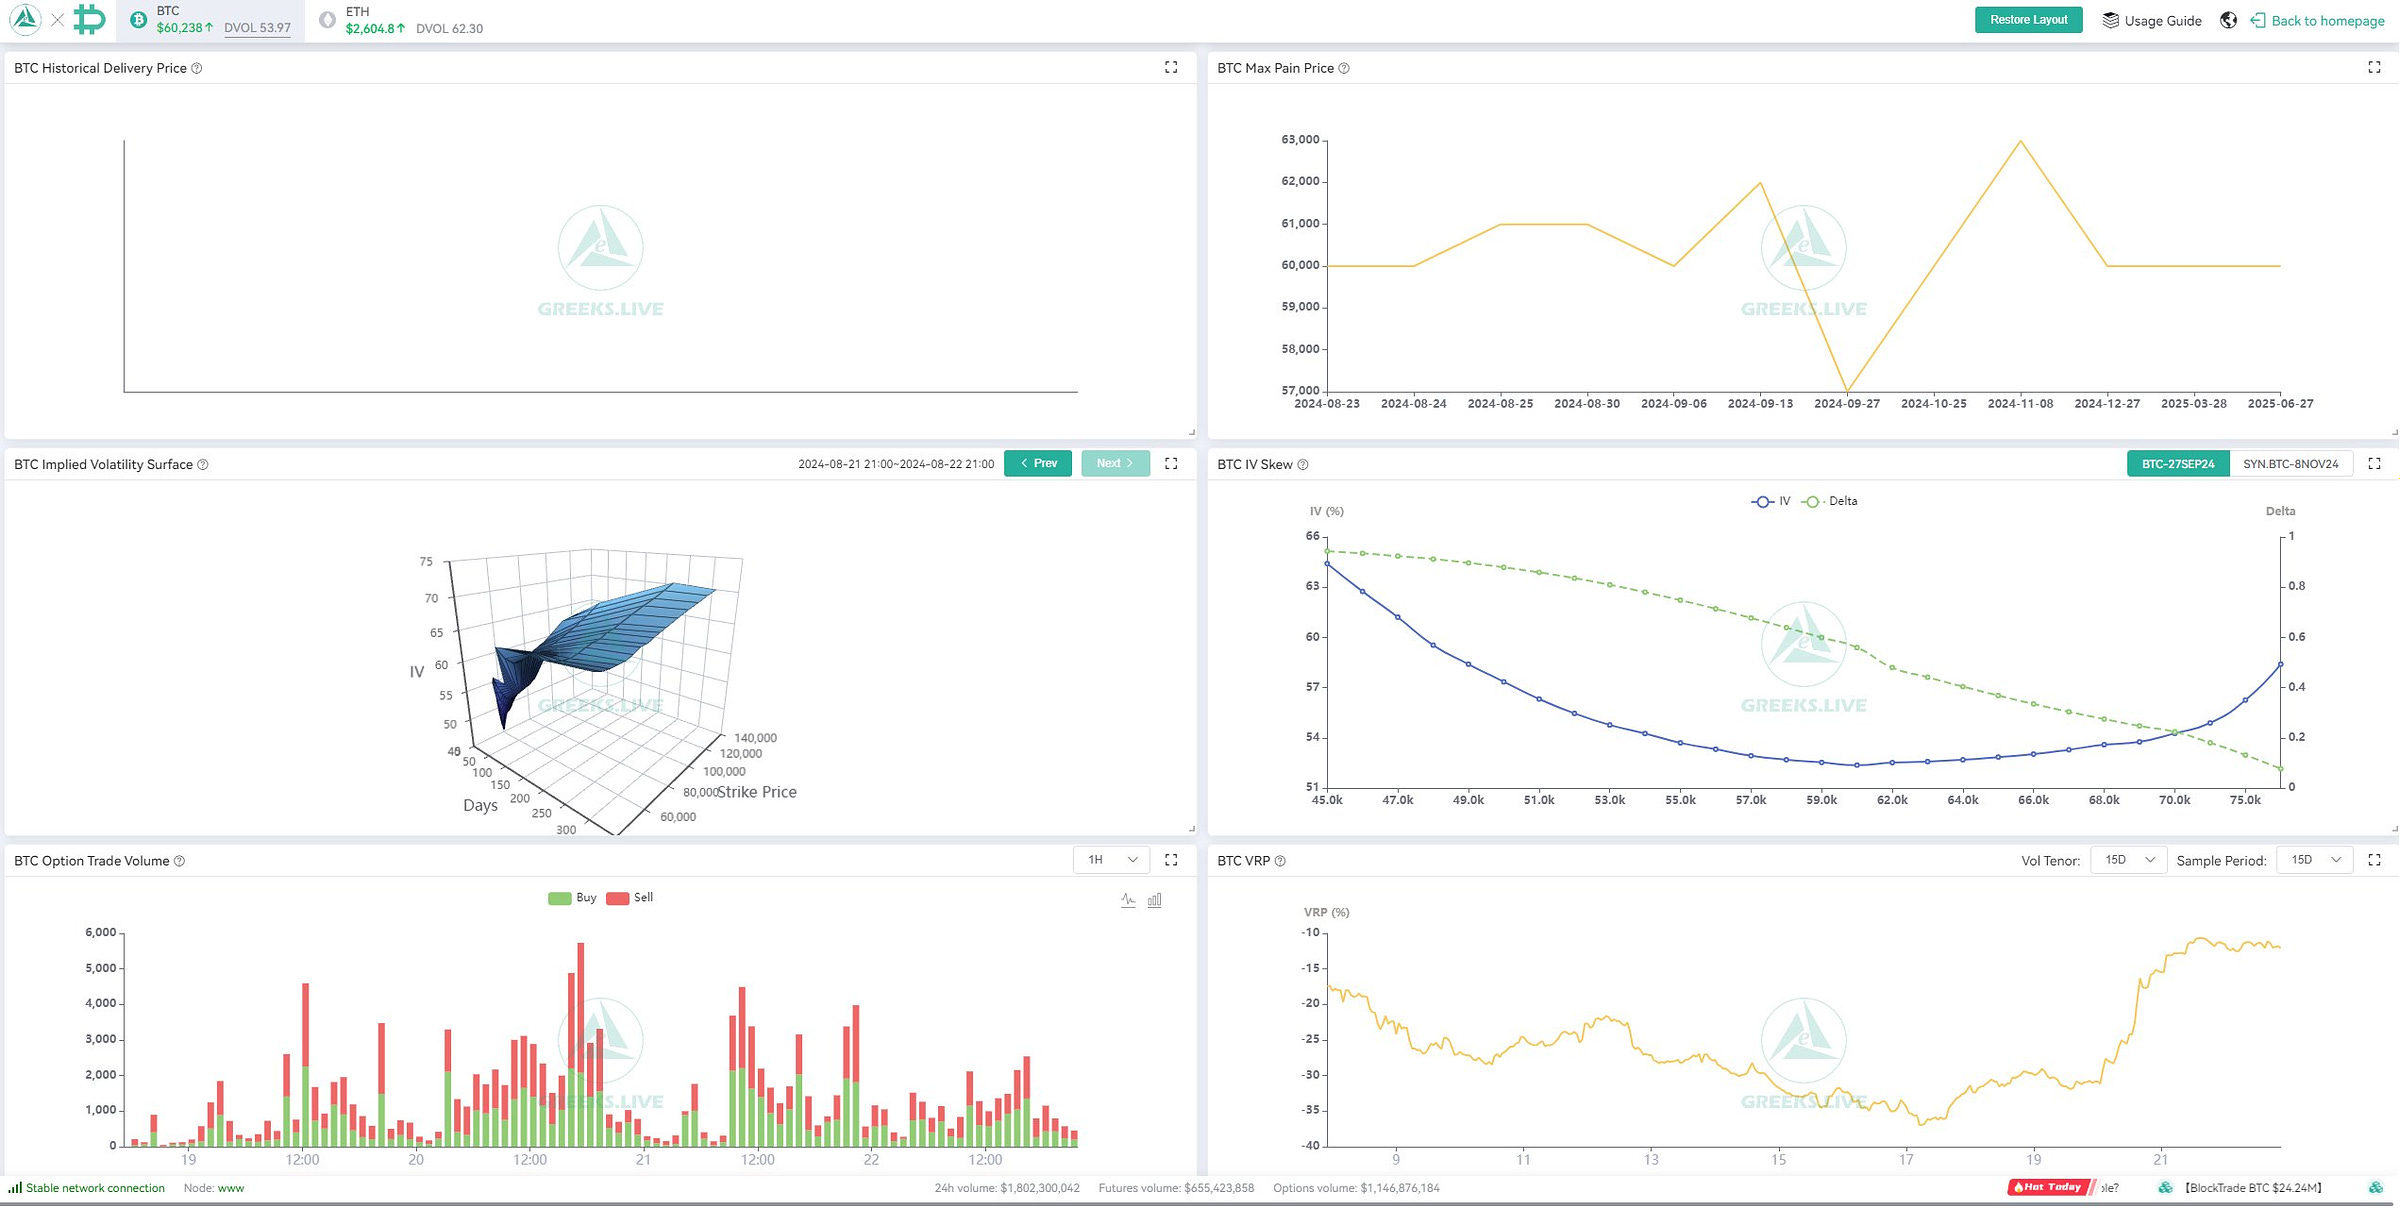The width and height of the screenshot is (2400, 1209).
Task: Toggle Buy series in volume legend
Action: click(x=572, y=897)
